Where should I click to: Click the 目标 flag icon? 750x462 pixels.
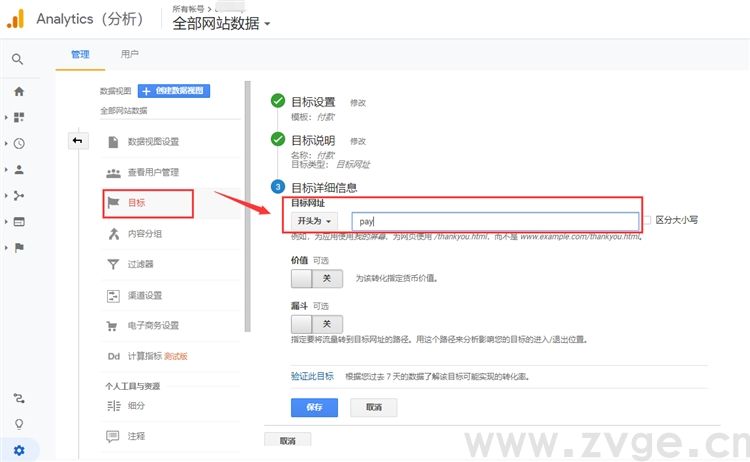pos(113,203)
